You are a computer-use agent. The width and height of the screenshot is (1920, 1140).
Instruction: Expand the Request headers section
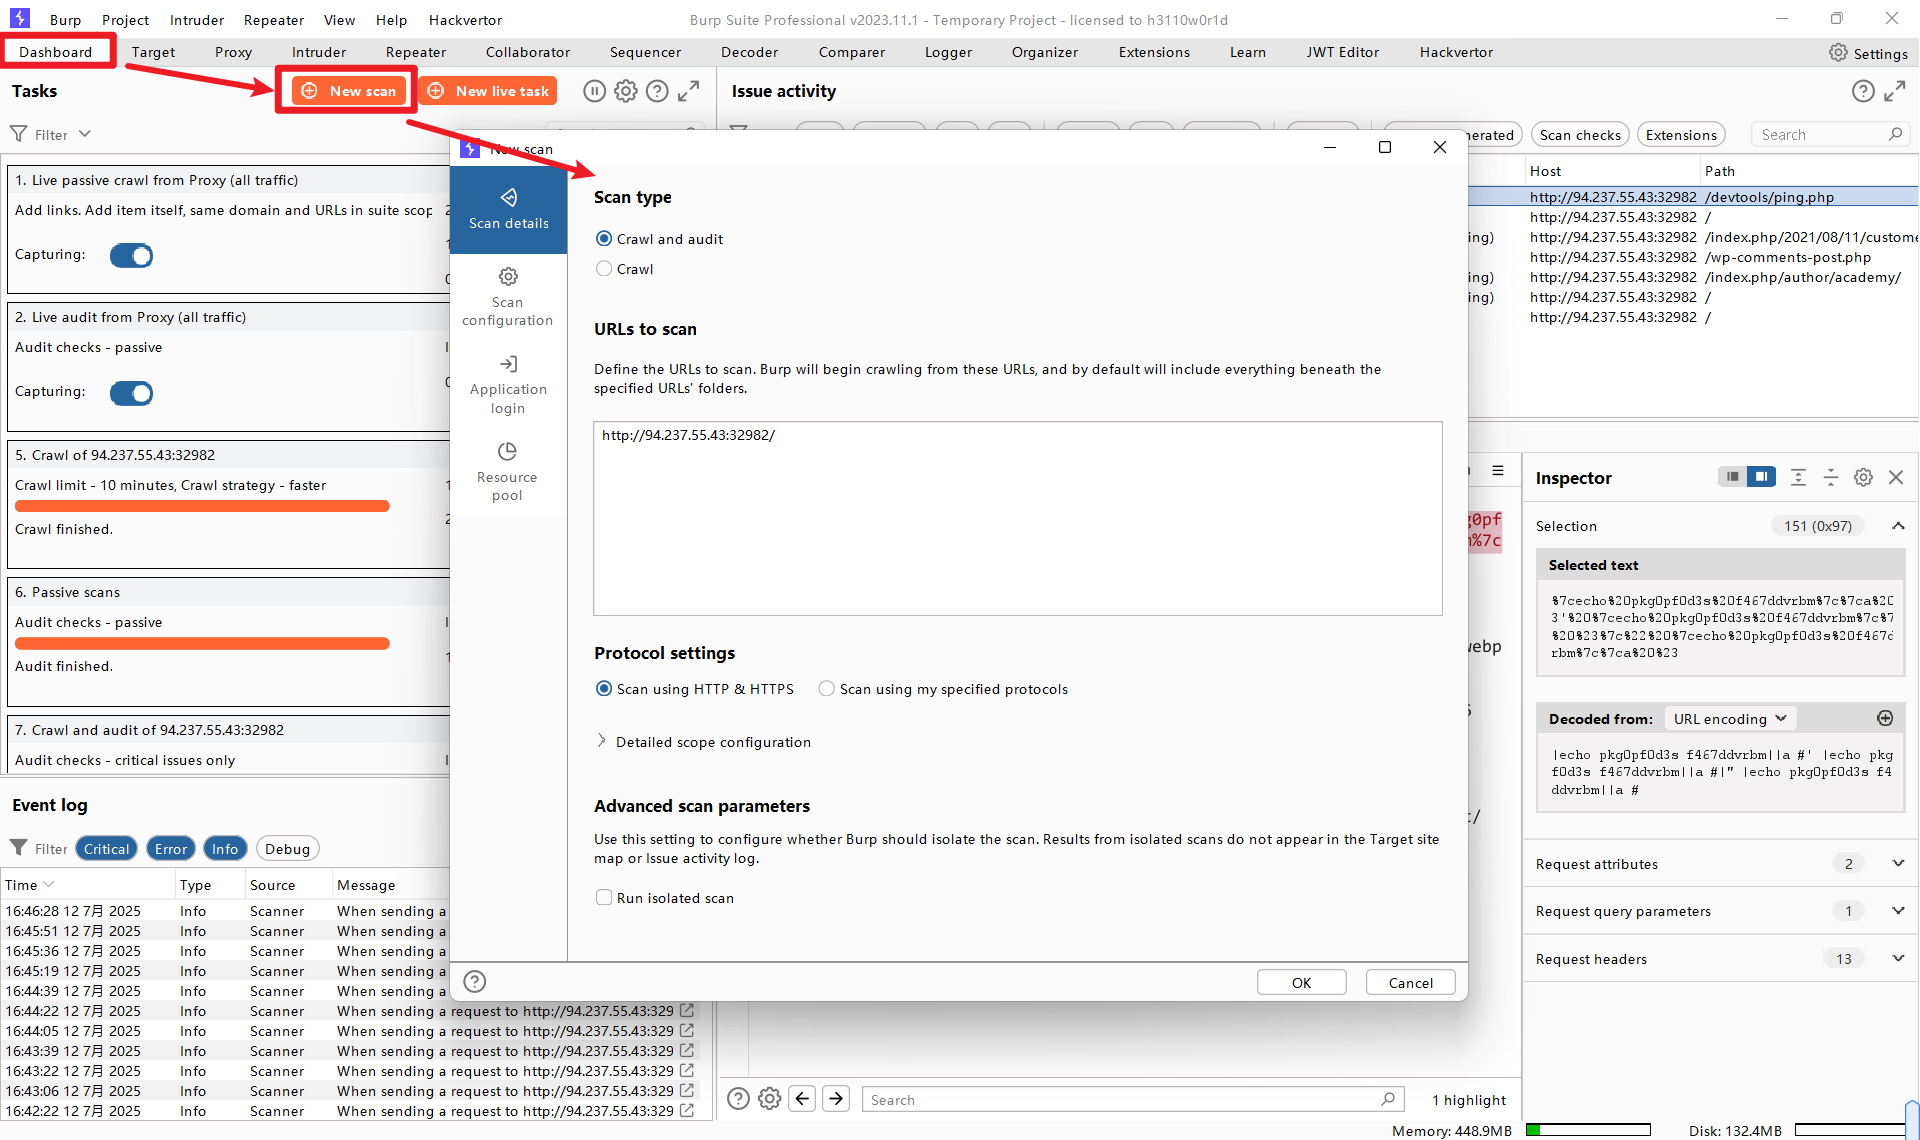tap(1897, 958)
